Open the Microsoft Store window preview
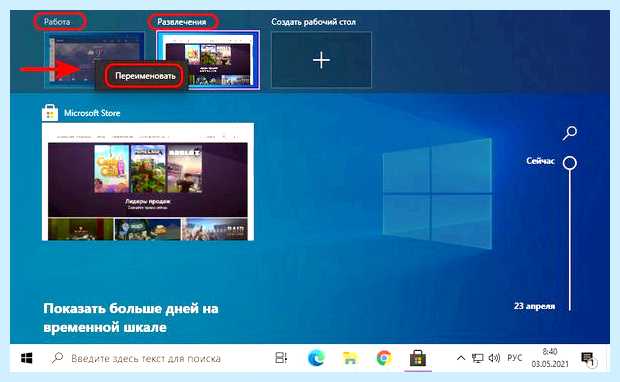 [x=148, y=182]
